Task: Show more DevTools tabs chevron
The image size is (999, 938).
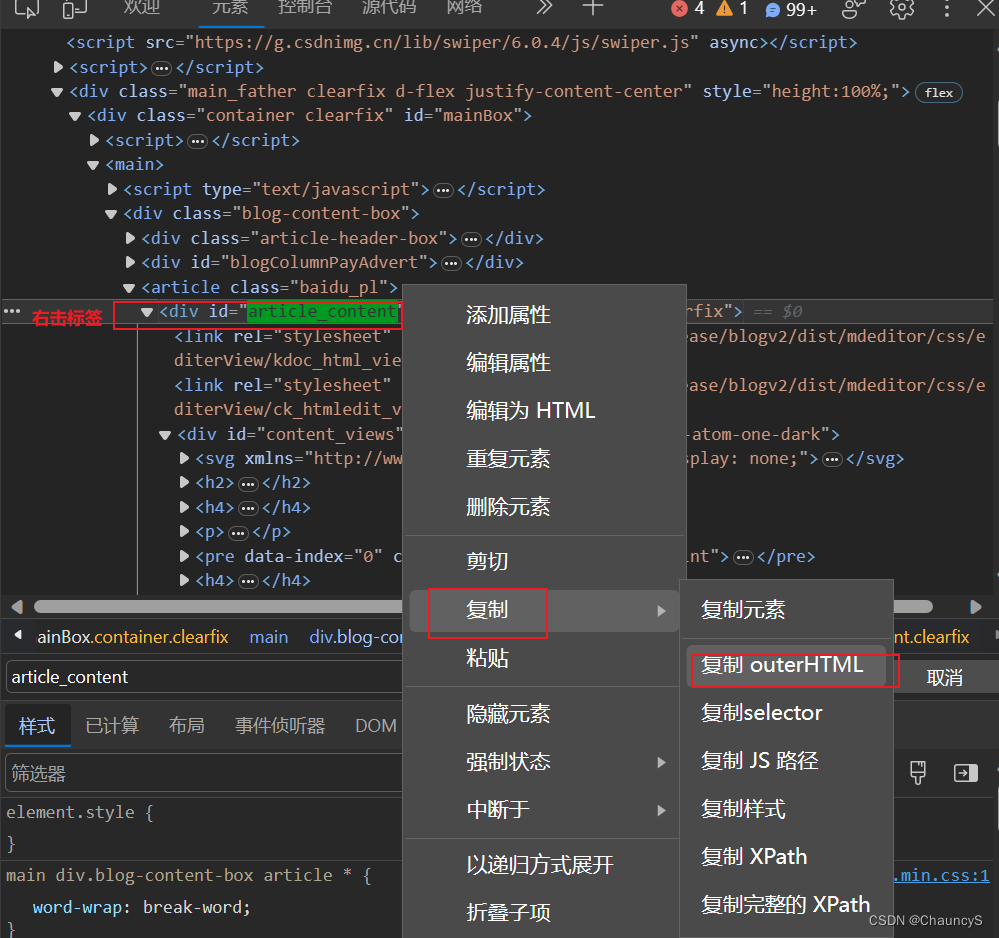Action: 544,8
